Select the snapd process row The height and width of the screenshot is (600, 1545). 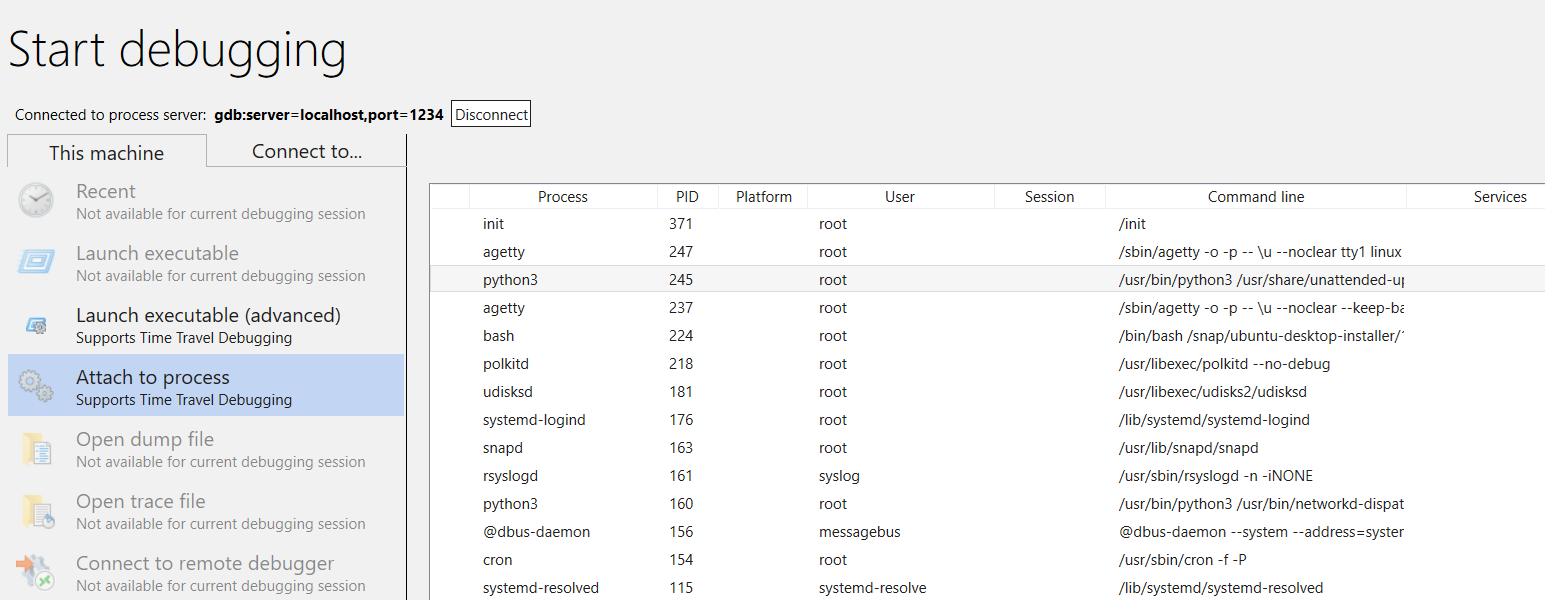pos(700,447)
